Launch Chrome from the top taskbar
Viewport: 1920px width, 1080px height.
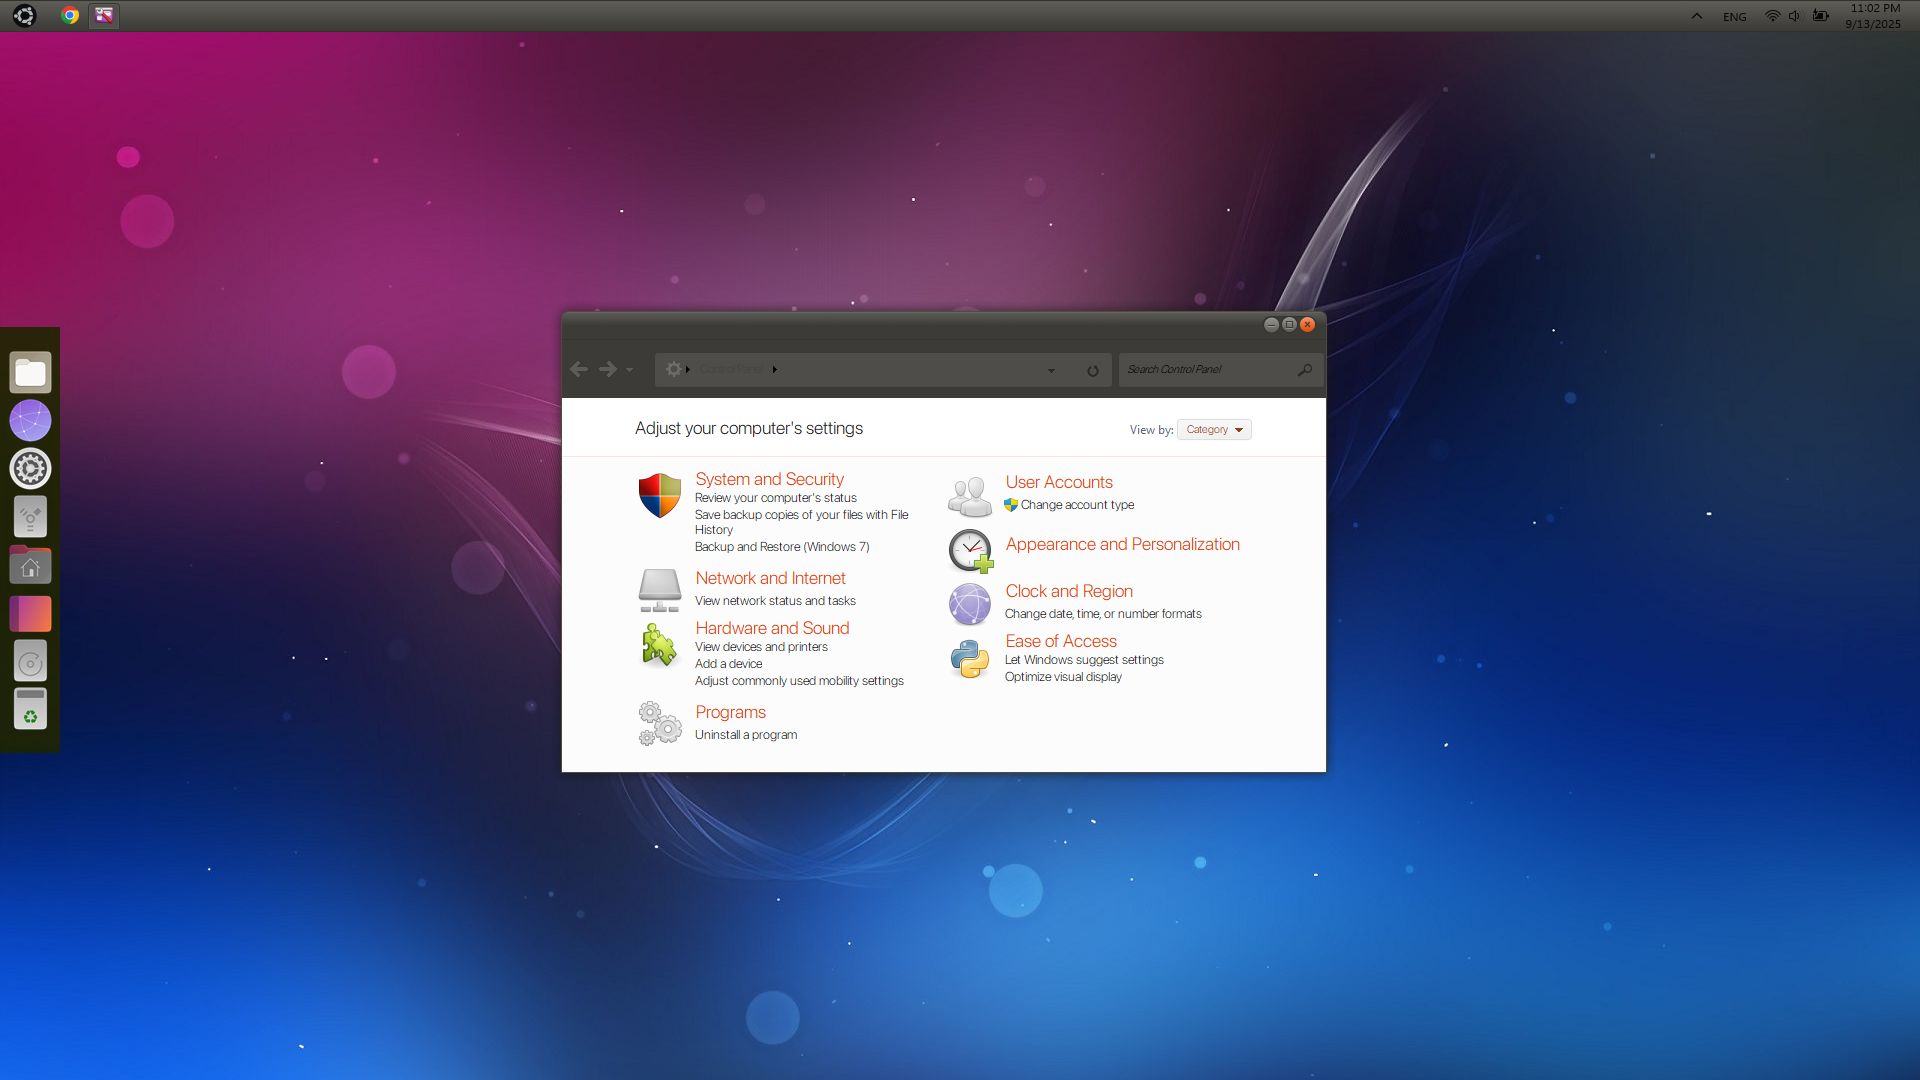point(70,15)
